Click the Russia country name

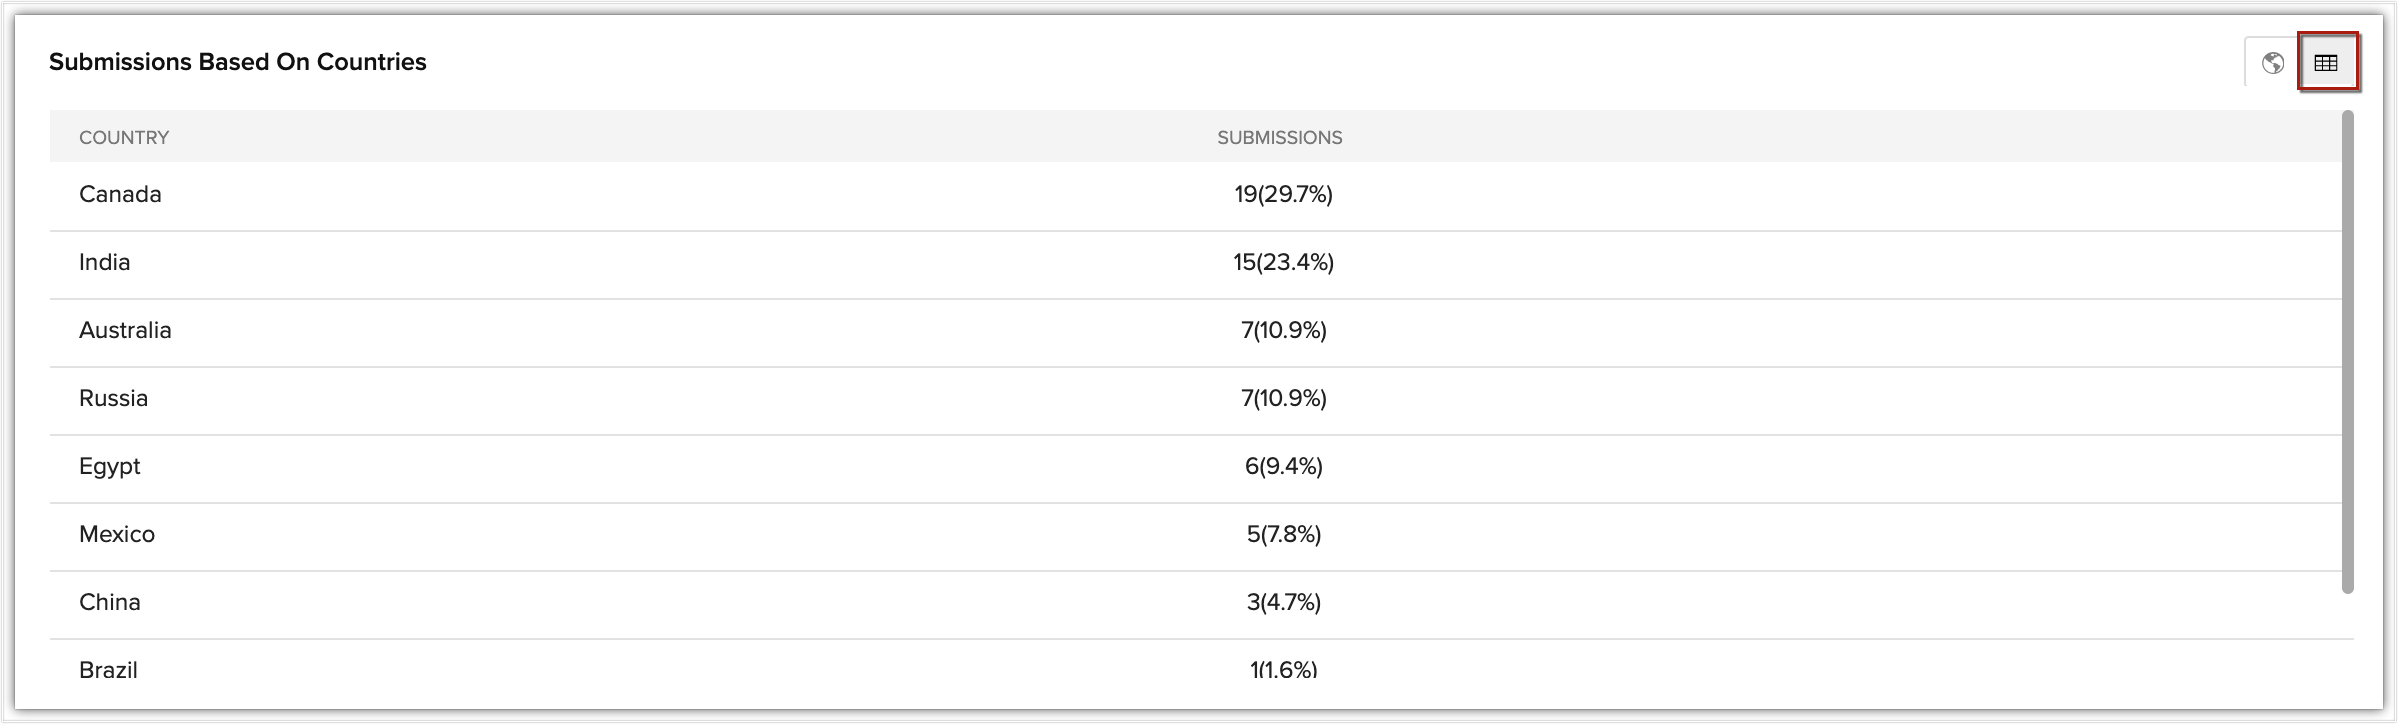click(113, 398)
